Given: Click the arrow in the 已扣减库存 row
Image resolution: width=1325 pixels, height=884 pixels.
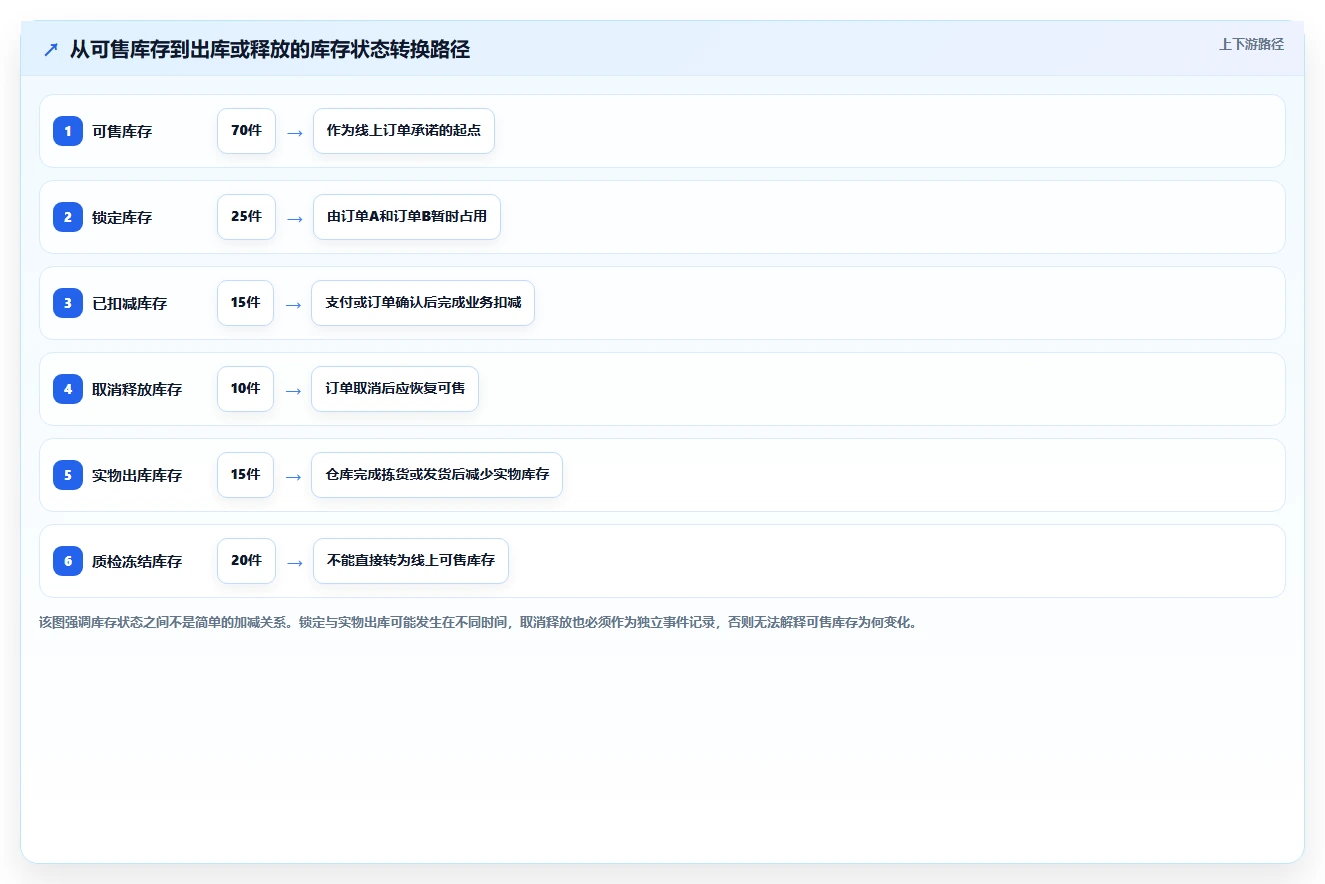Looking at the screenshot, I should tap(293, 304).
